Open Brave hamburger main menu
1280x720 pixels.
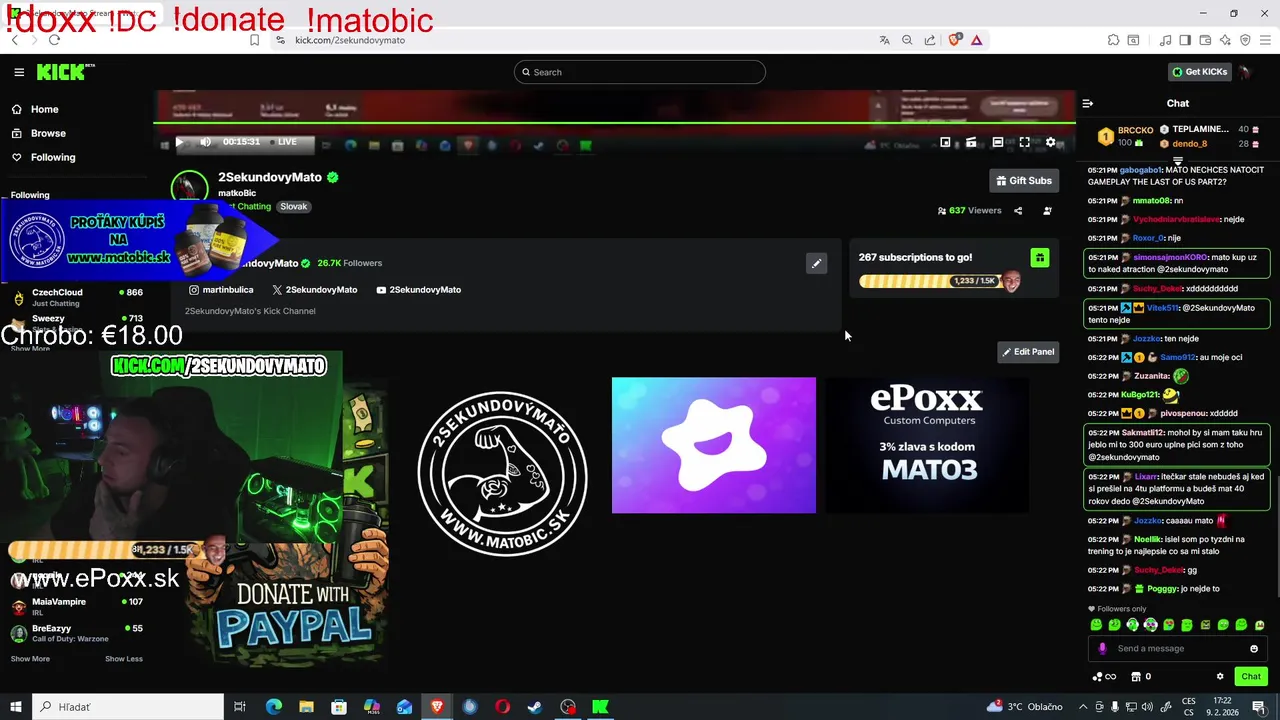pyautogui.click(x=1265, y=40)
